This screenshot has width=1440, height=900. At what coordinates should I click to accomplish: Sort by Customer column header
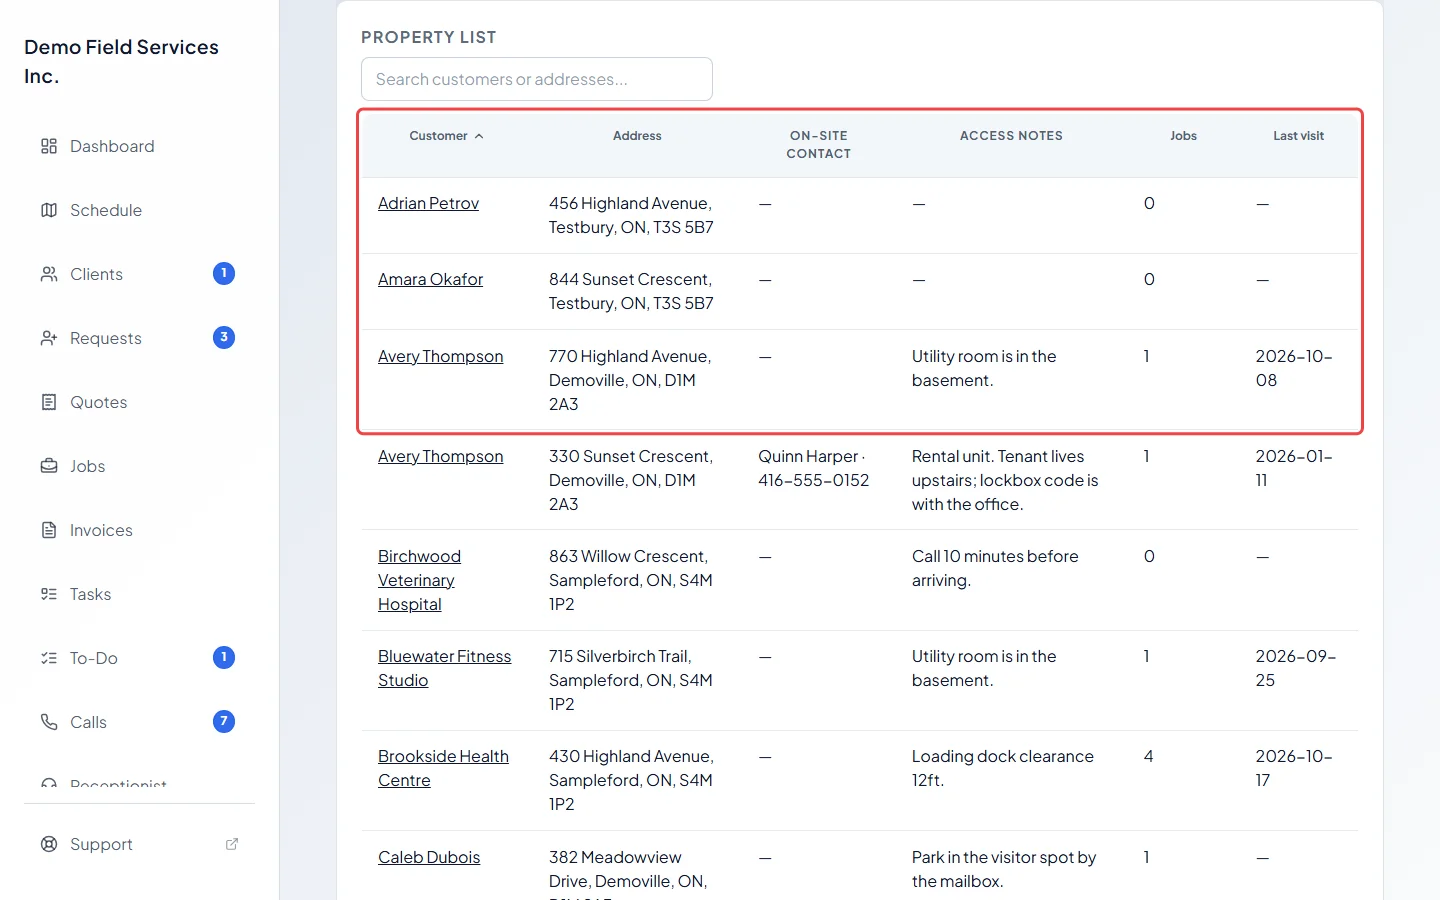(446, 136)
